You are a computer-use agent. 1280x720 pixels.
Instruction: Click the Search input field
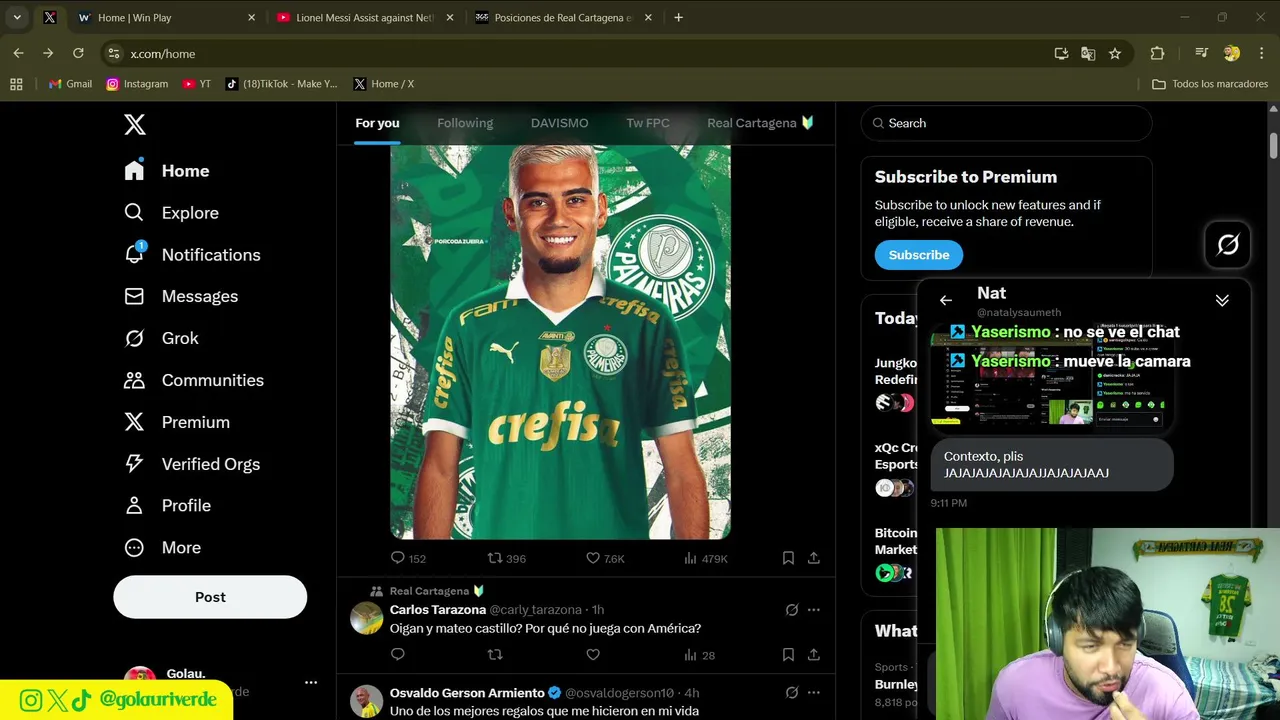click(1006, 123)
